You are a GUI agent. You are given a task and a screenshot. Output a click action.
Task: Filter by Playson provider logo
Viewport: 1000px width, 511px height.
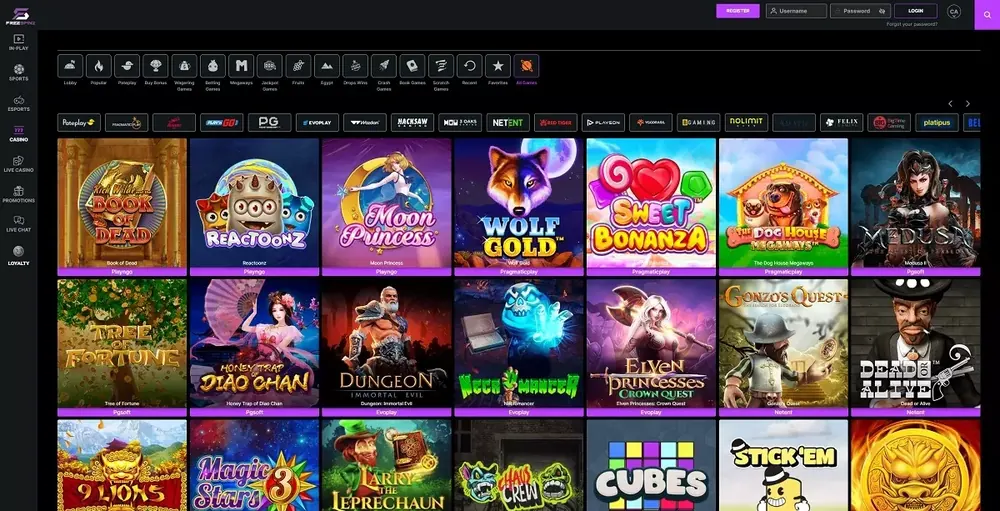click(x=603, y=122)
